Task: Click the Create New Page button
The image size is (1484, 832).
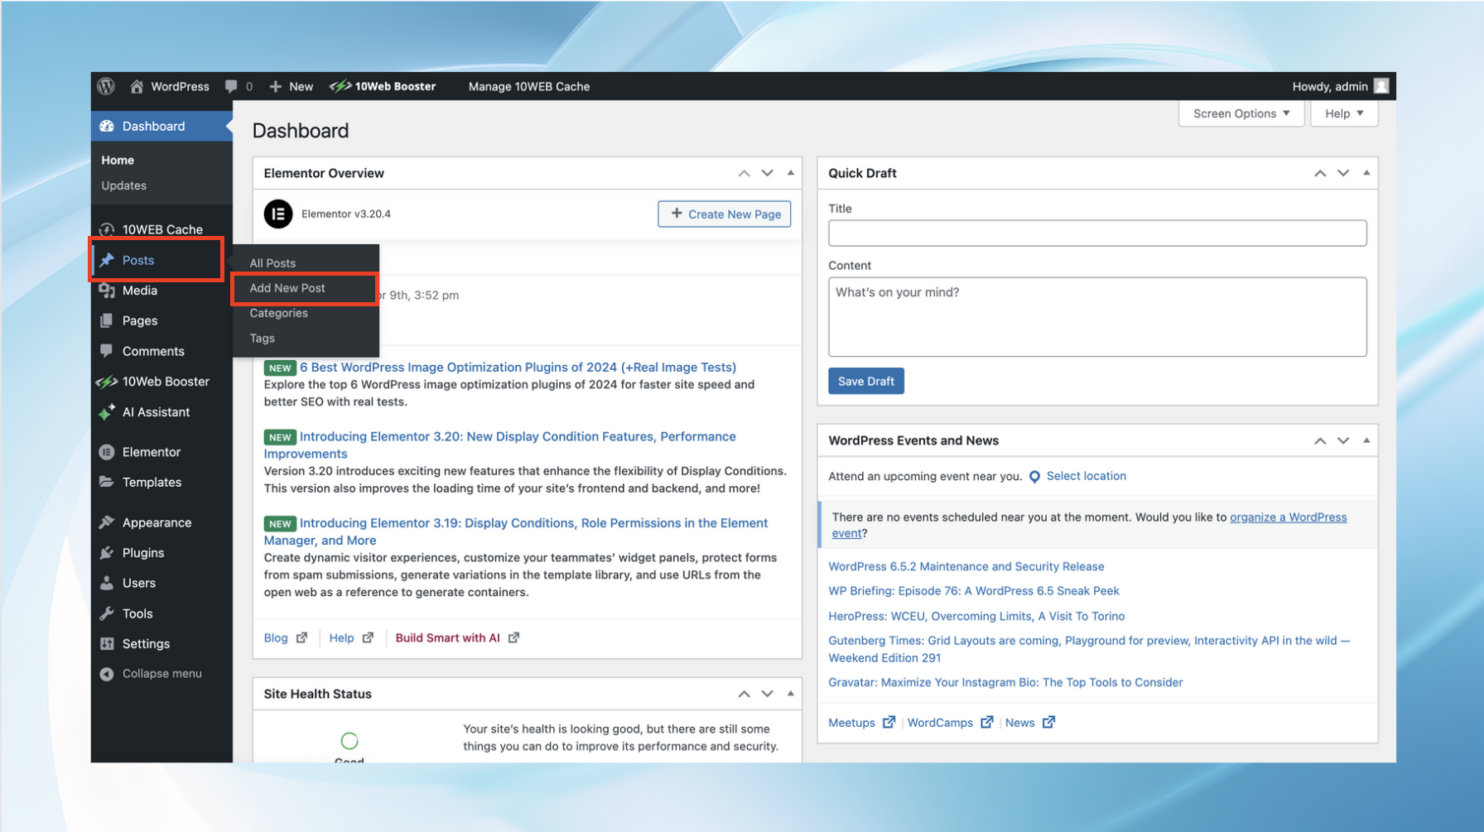Action: click(x=724, y=213)
